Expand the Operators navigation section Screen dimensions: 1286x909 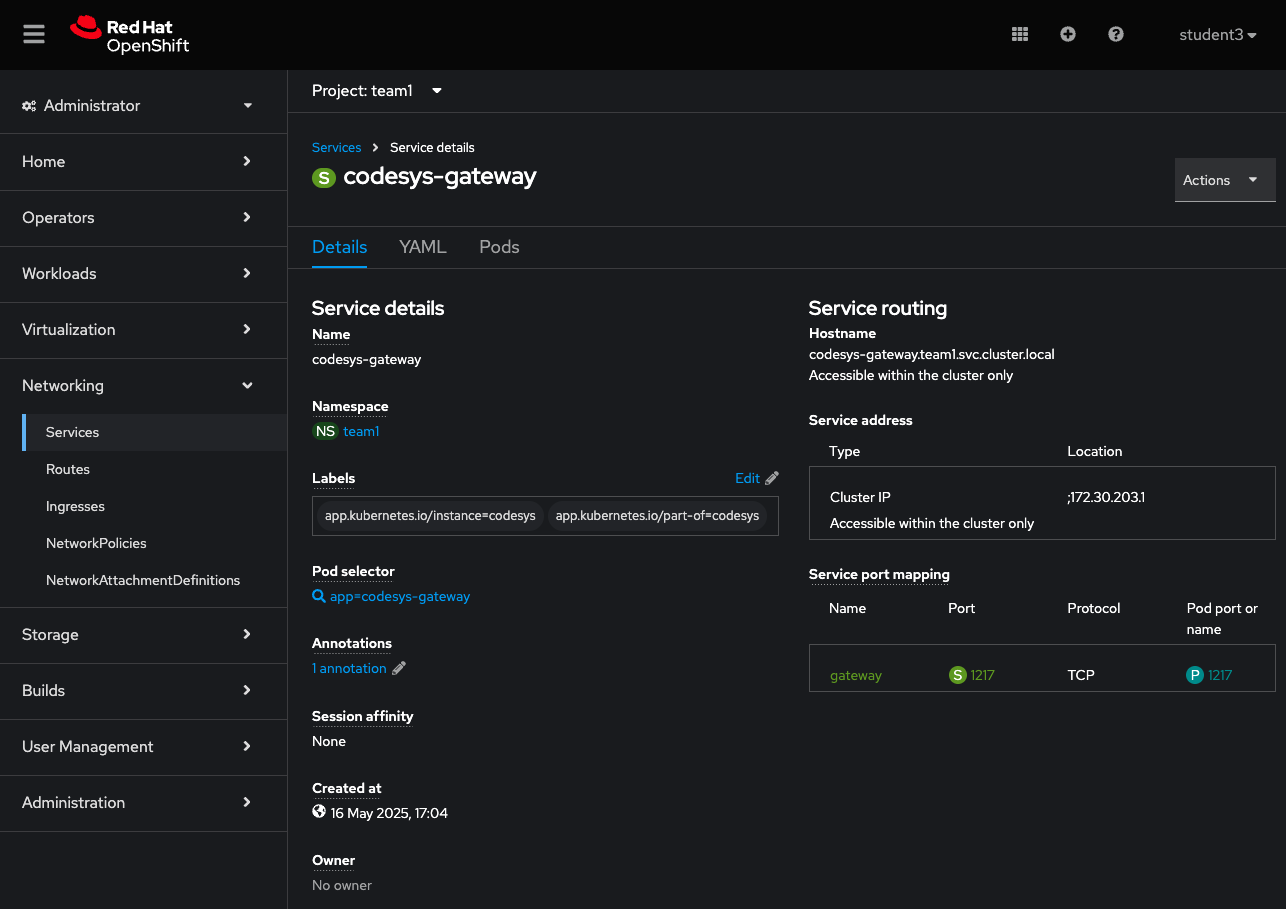(x=143, y=217)
